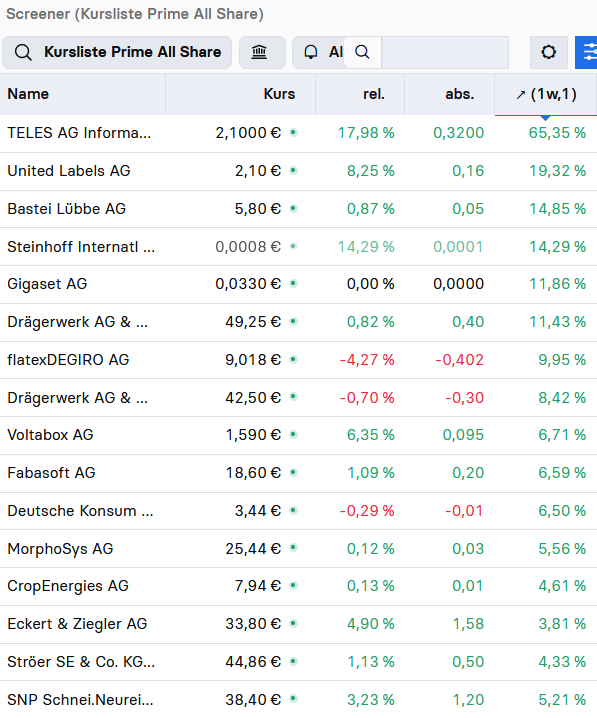The height and width of the screenshot is (718, 597).
Task: Open the Kursliste Prime All Share selector
Action: (x=117, y=52)
